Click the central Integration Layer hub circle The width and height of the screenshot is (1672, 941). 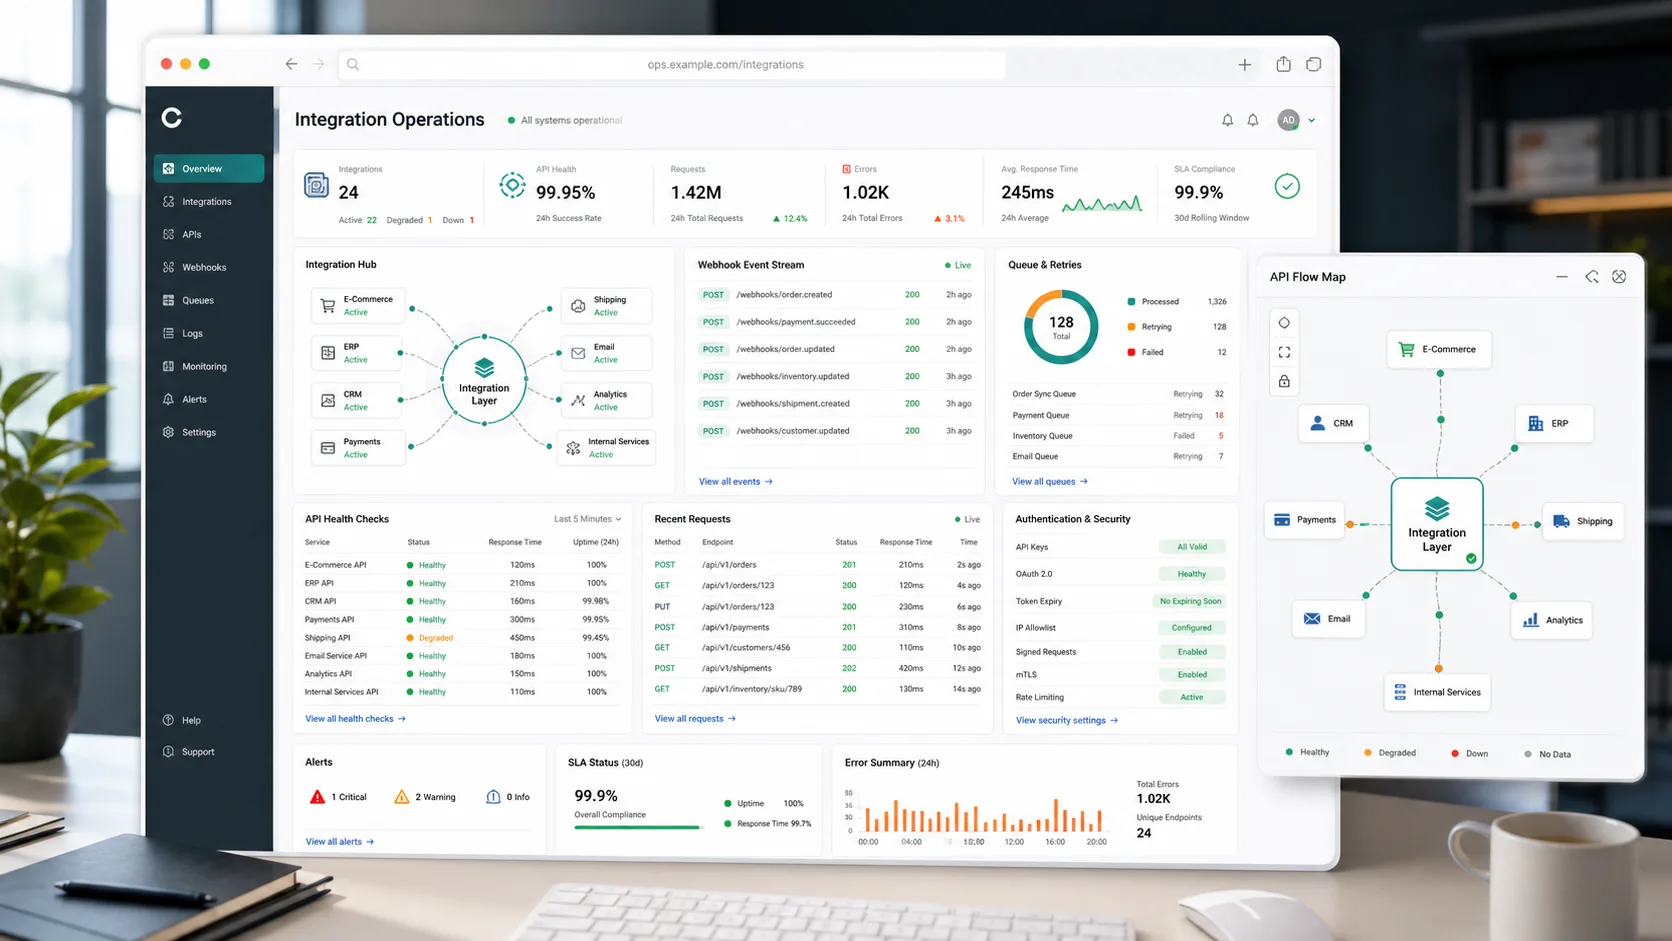[x=484, y=381]
